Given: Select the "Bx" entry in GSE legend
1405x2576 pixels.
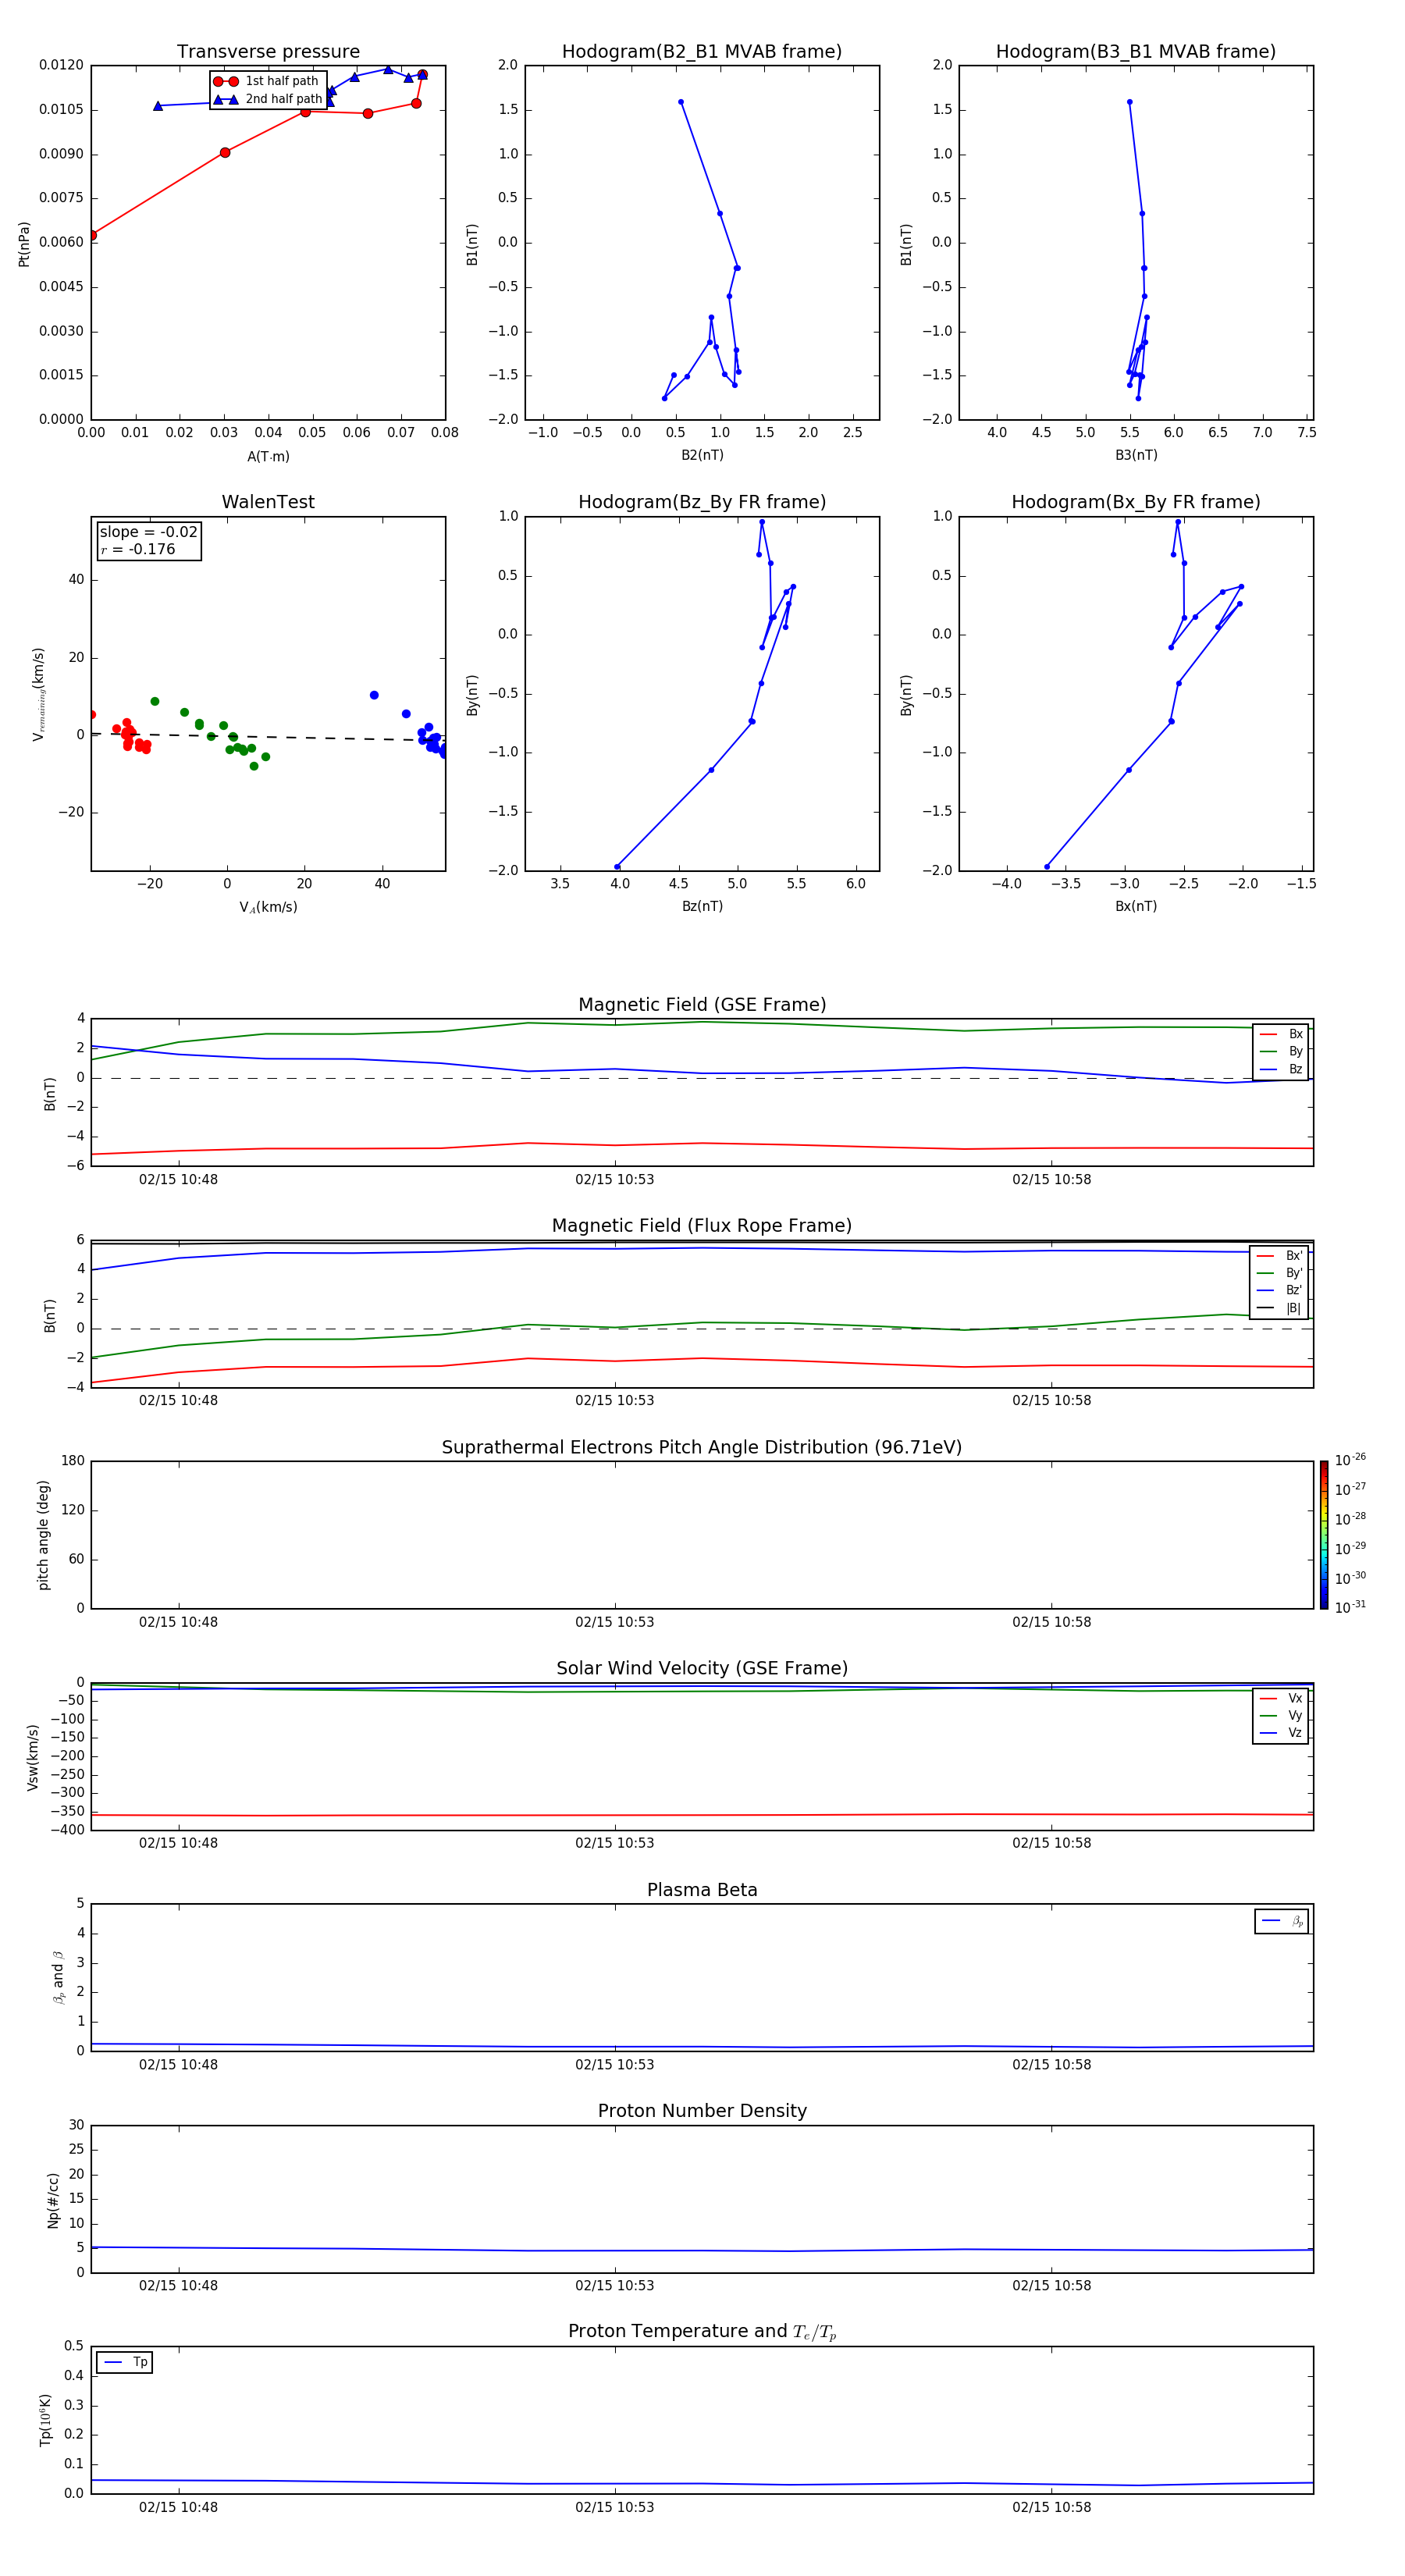Looking at the screenshot, I should (x=1282, y=1034).
